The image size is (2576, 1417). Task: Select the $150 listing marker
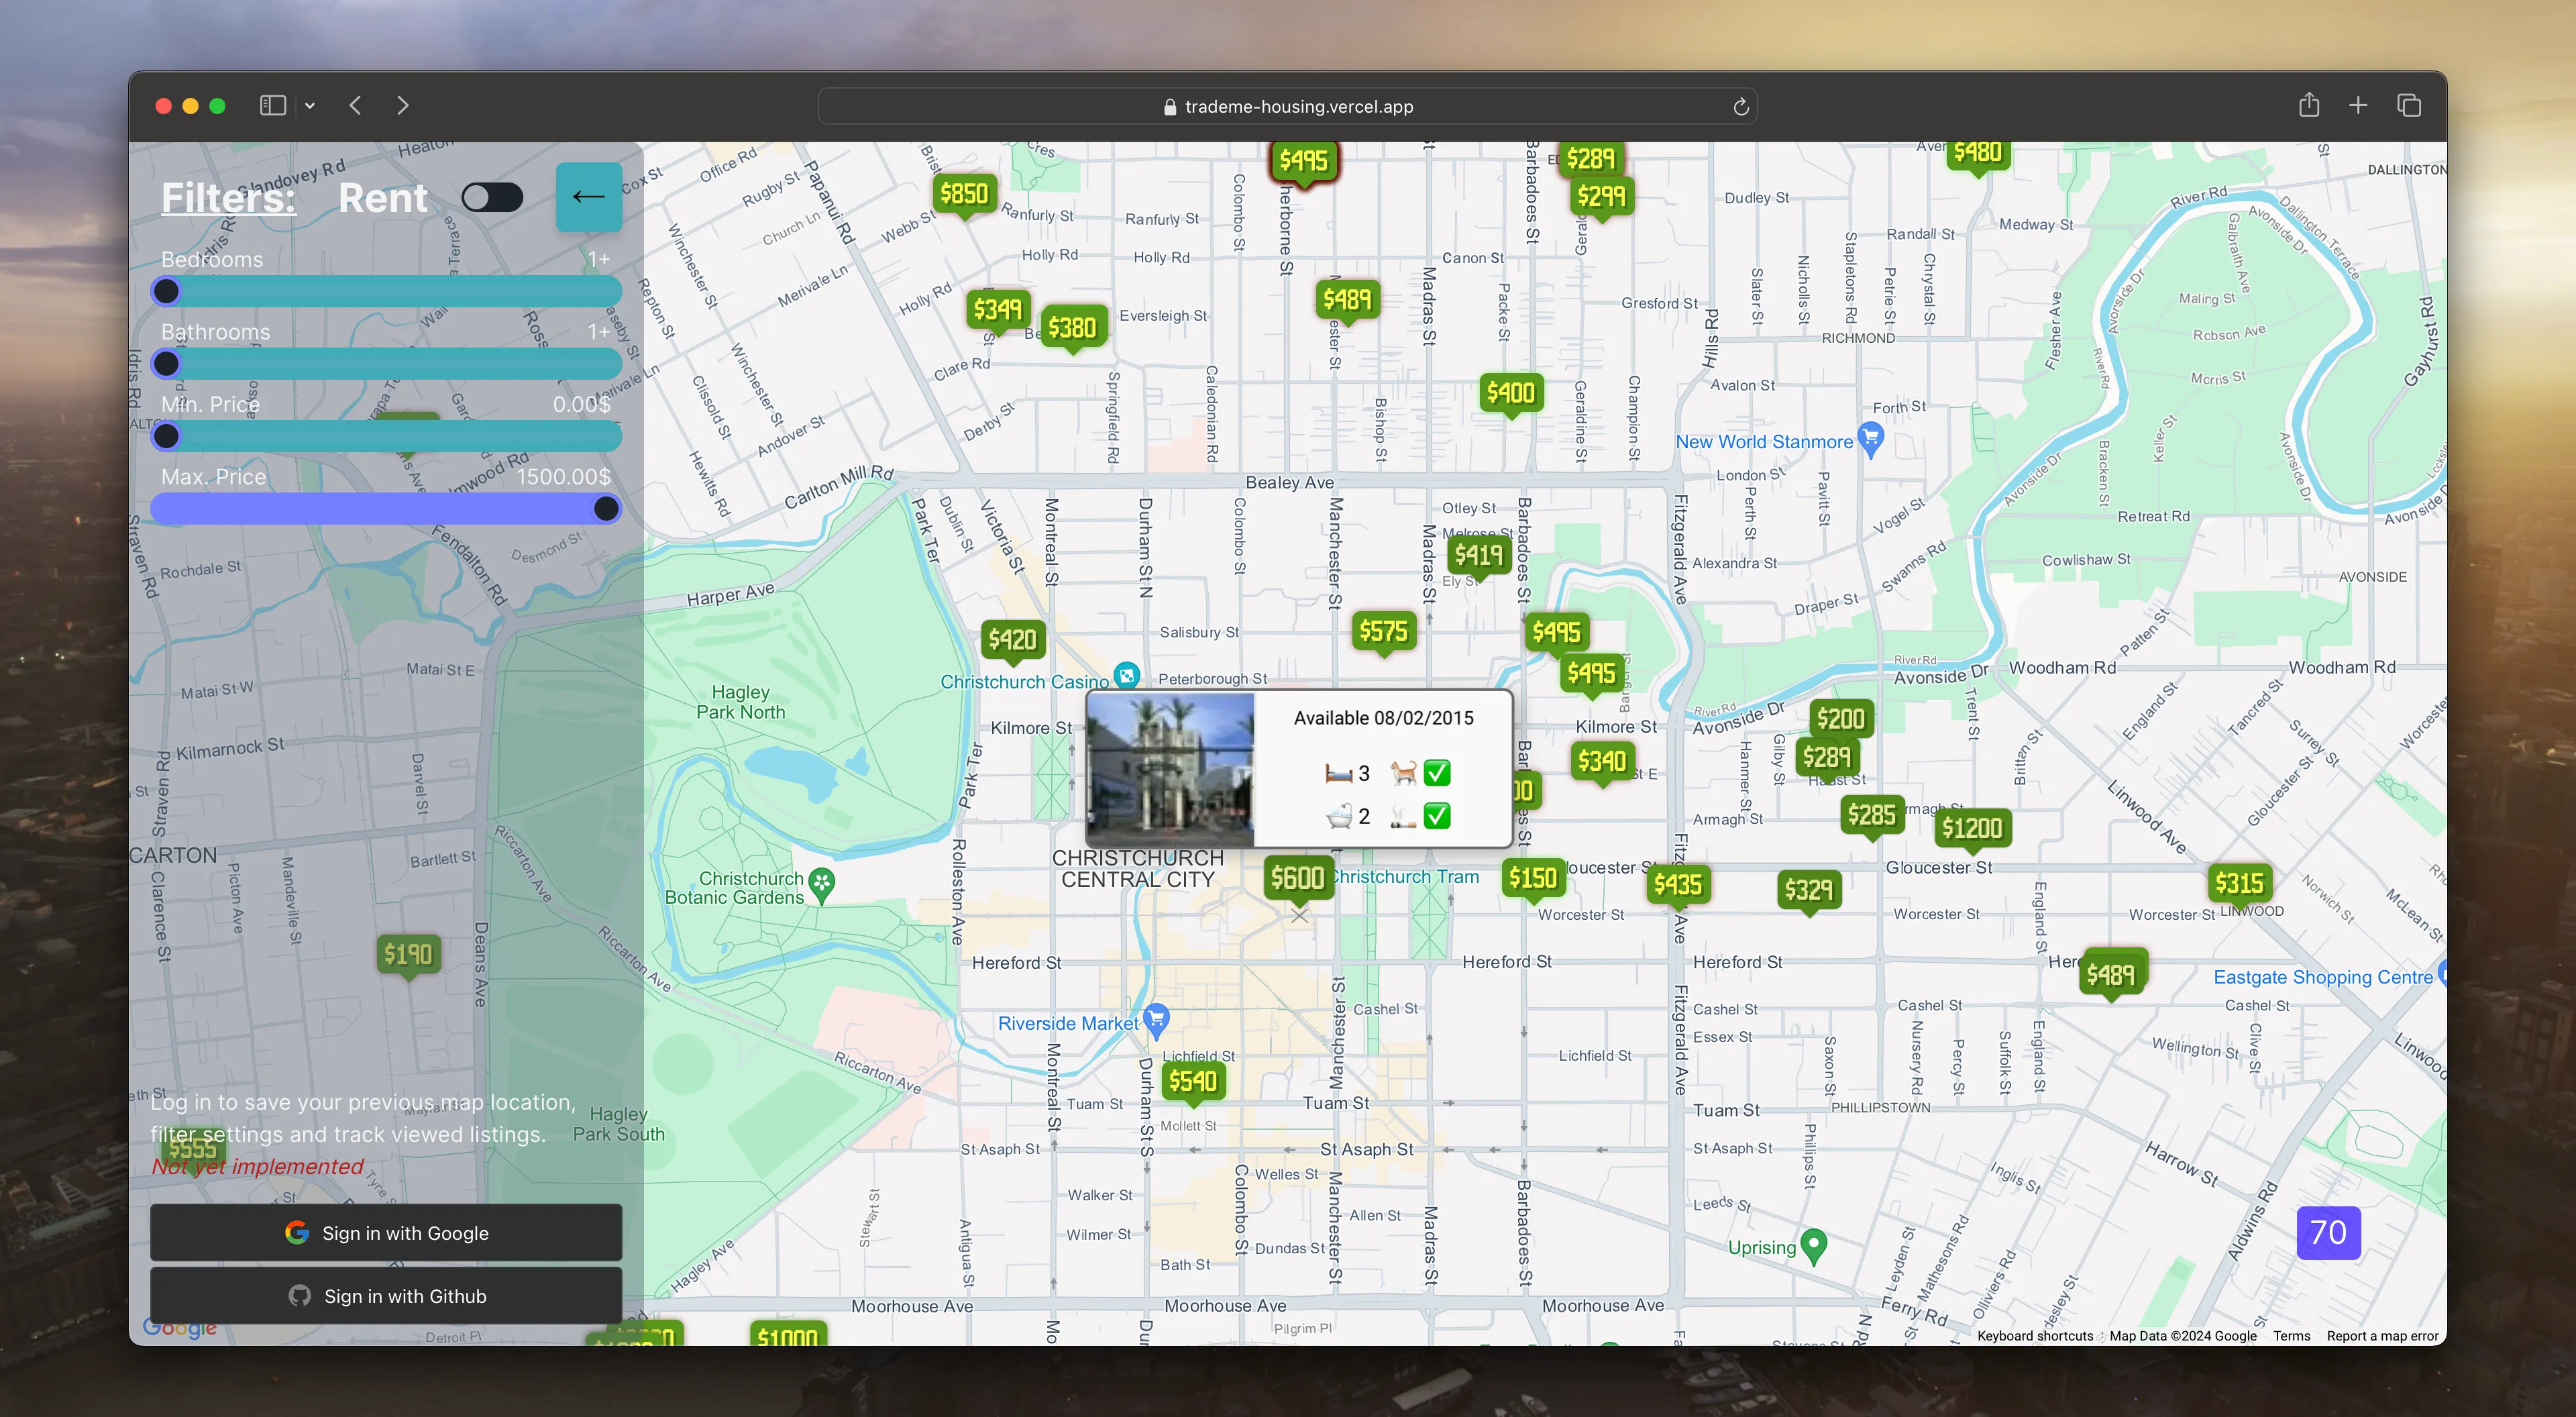pos(1533,878)
